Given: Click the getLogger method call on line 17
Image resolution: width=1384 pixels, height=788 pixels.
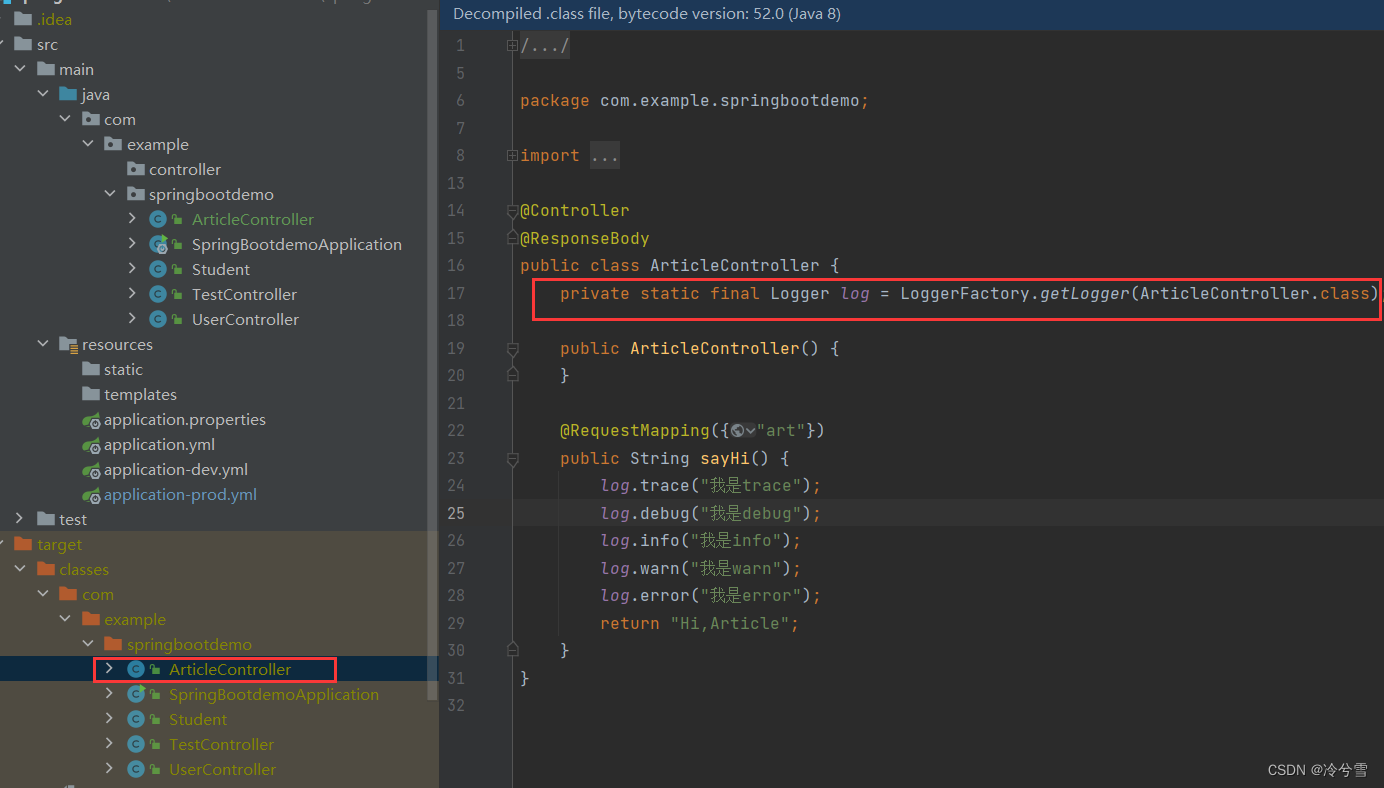Looking at the screenshot, I should (x=1084, y=293).
